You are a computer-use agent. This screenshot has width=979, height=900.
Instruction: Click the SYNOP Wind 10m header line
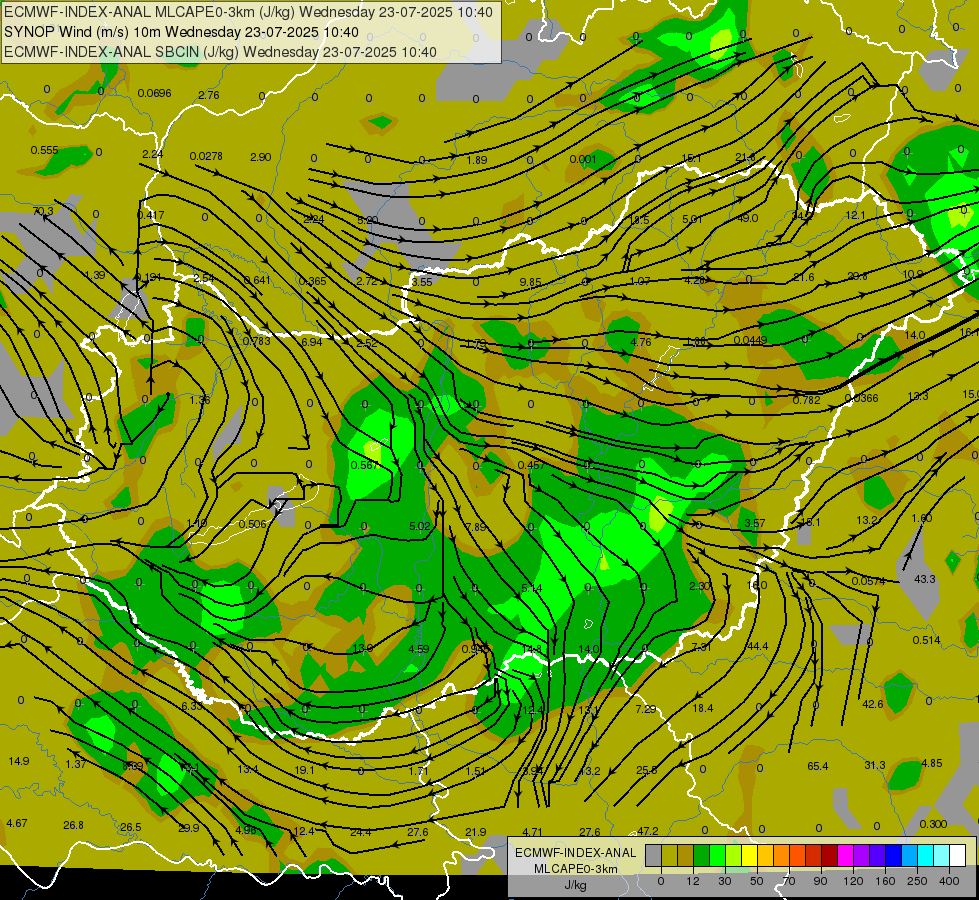(x=181, y=32)
